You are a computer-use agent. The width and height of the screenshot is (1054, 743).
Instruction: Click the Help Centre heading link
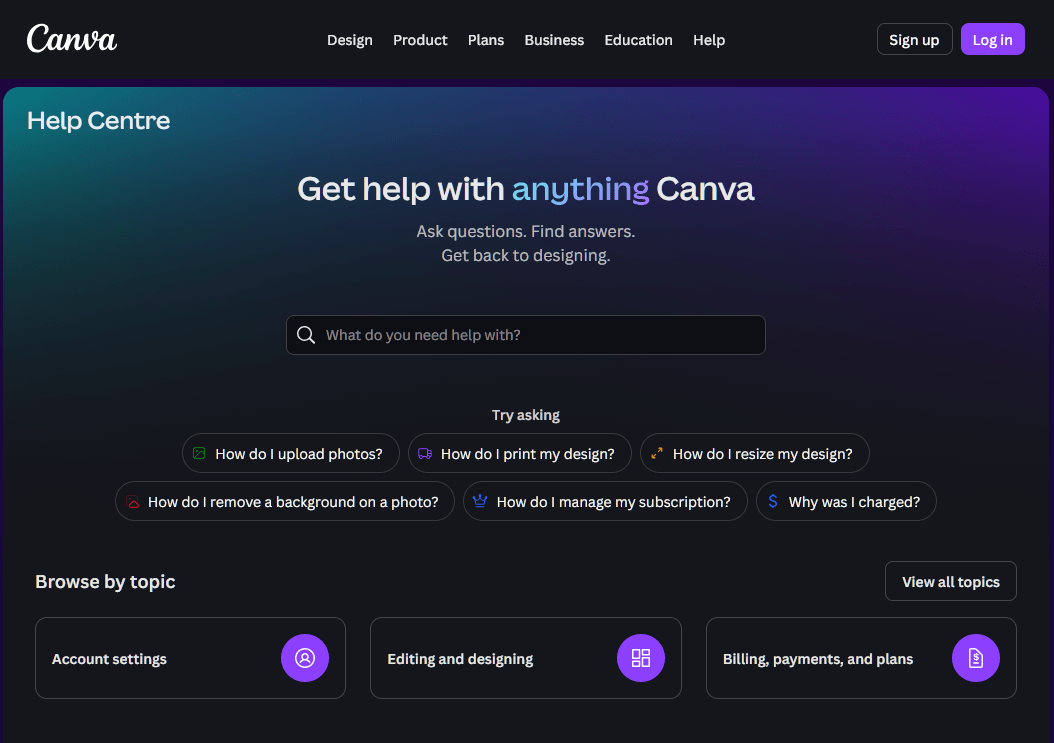98,120
